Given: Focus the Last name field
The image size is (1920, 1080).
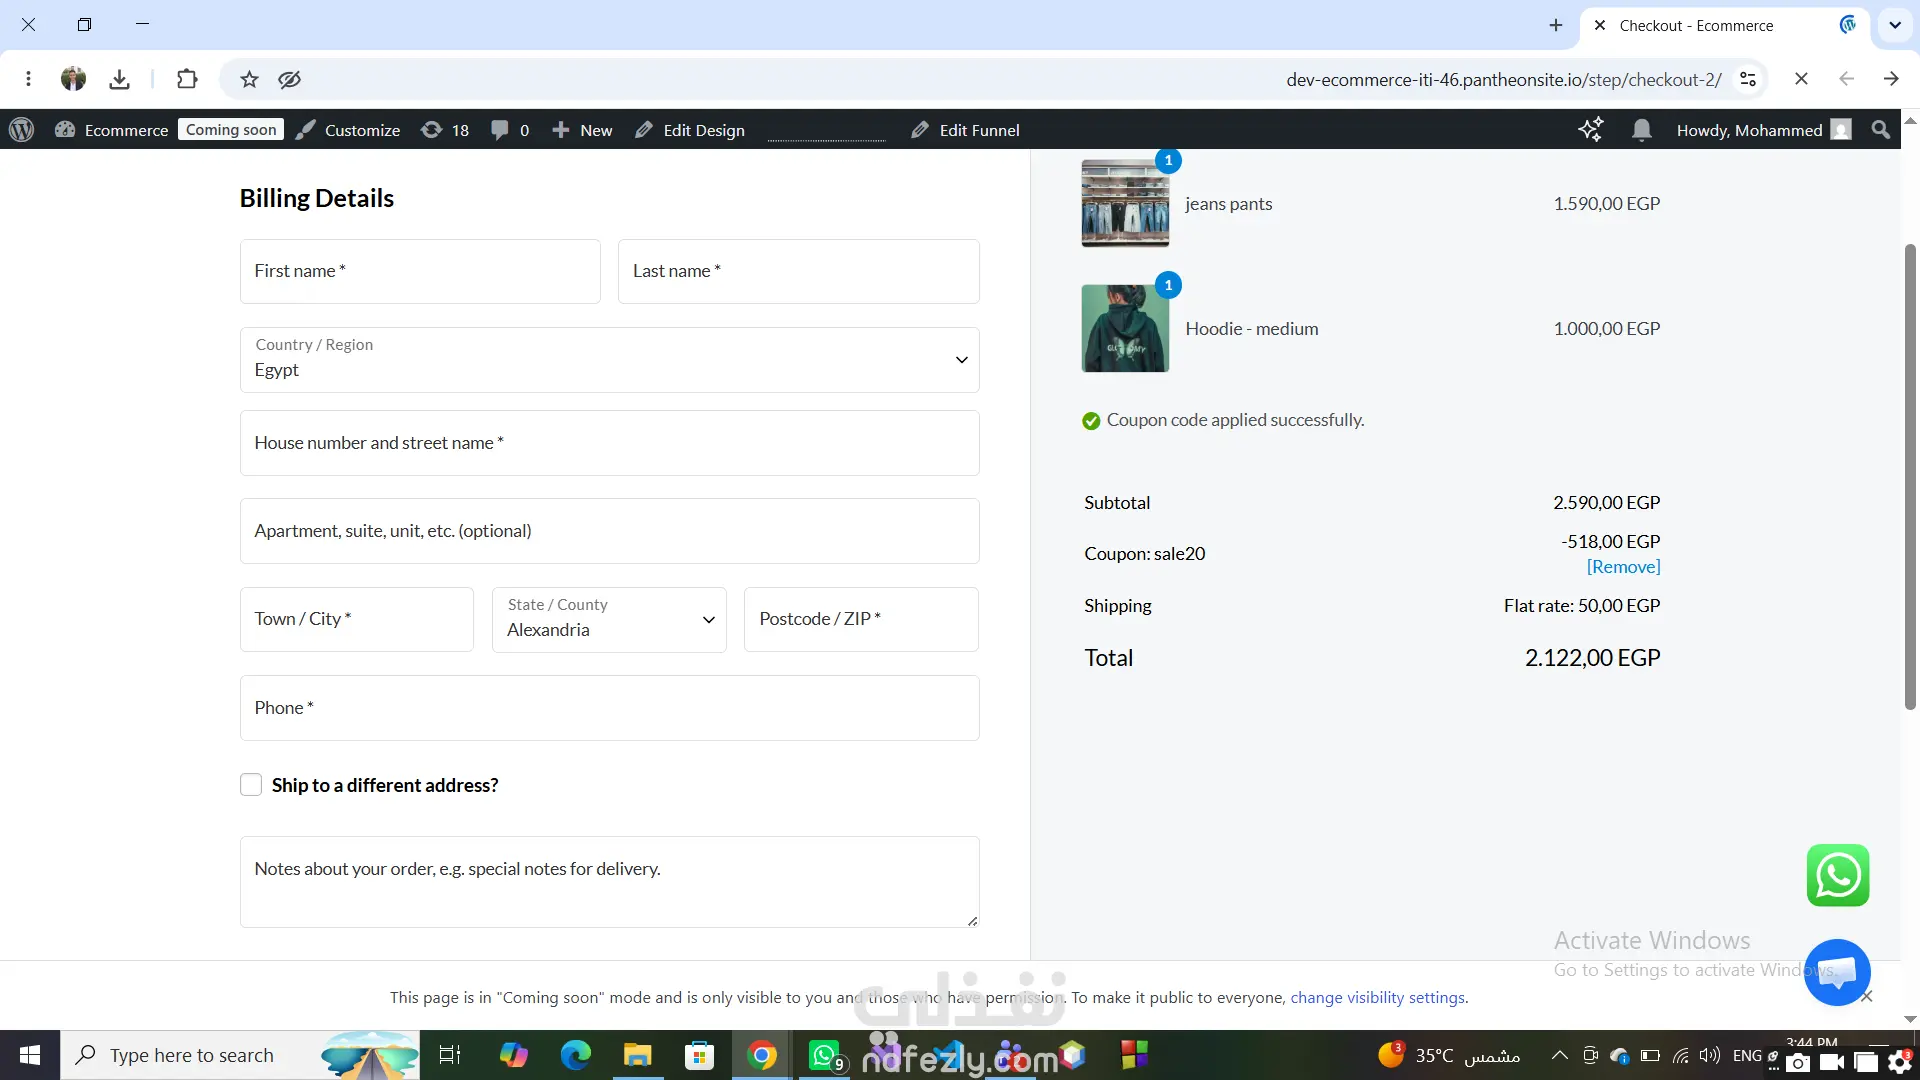Looking at the screenshot, I should (x=799, y=271).
